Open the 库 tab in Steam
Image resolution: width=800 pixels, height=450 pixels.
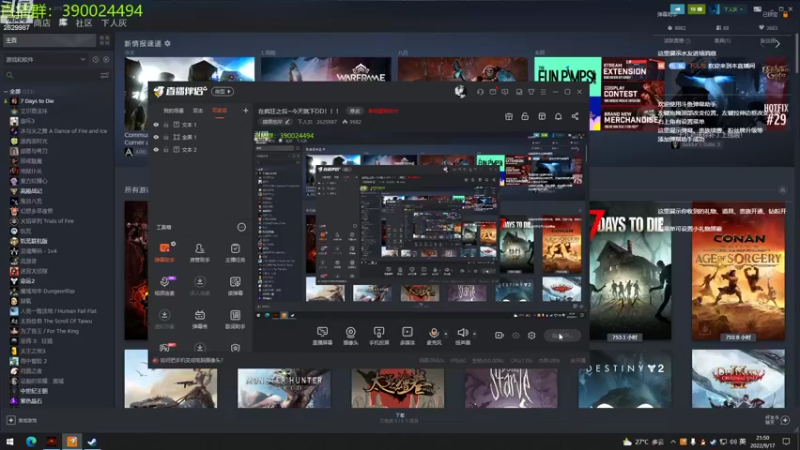click(63, 23)
